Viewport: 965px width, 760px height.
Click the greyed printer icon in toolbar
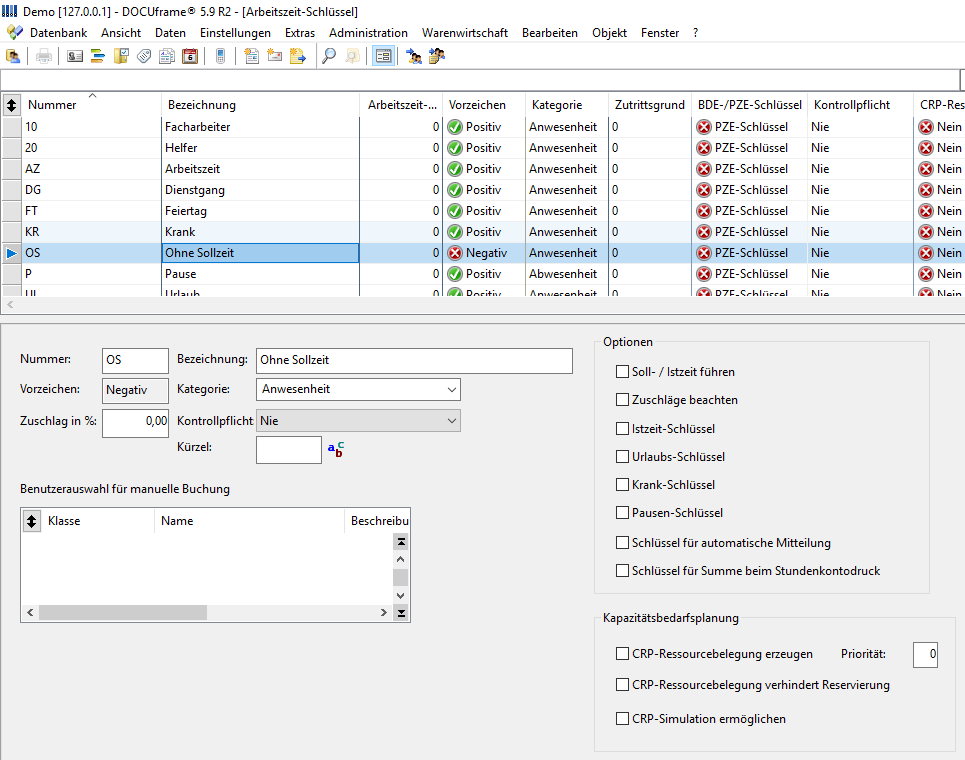[44, 57]
